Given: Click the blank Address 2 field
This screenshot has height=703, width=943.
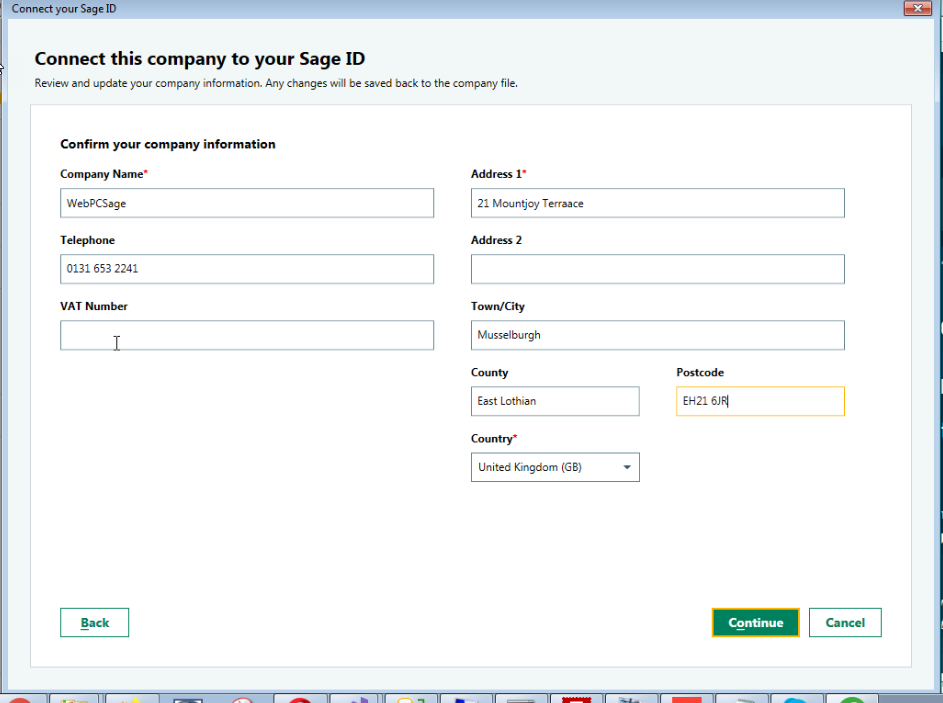Looking at the screenshot, I should click(657, 269).
